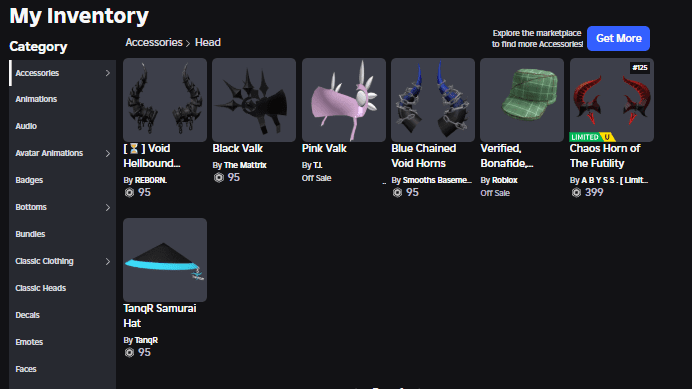Visit creator REBORN. profile link
Screen dimensions: 692x389
(150, 180)
